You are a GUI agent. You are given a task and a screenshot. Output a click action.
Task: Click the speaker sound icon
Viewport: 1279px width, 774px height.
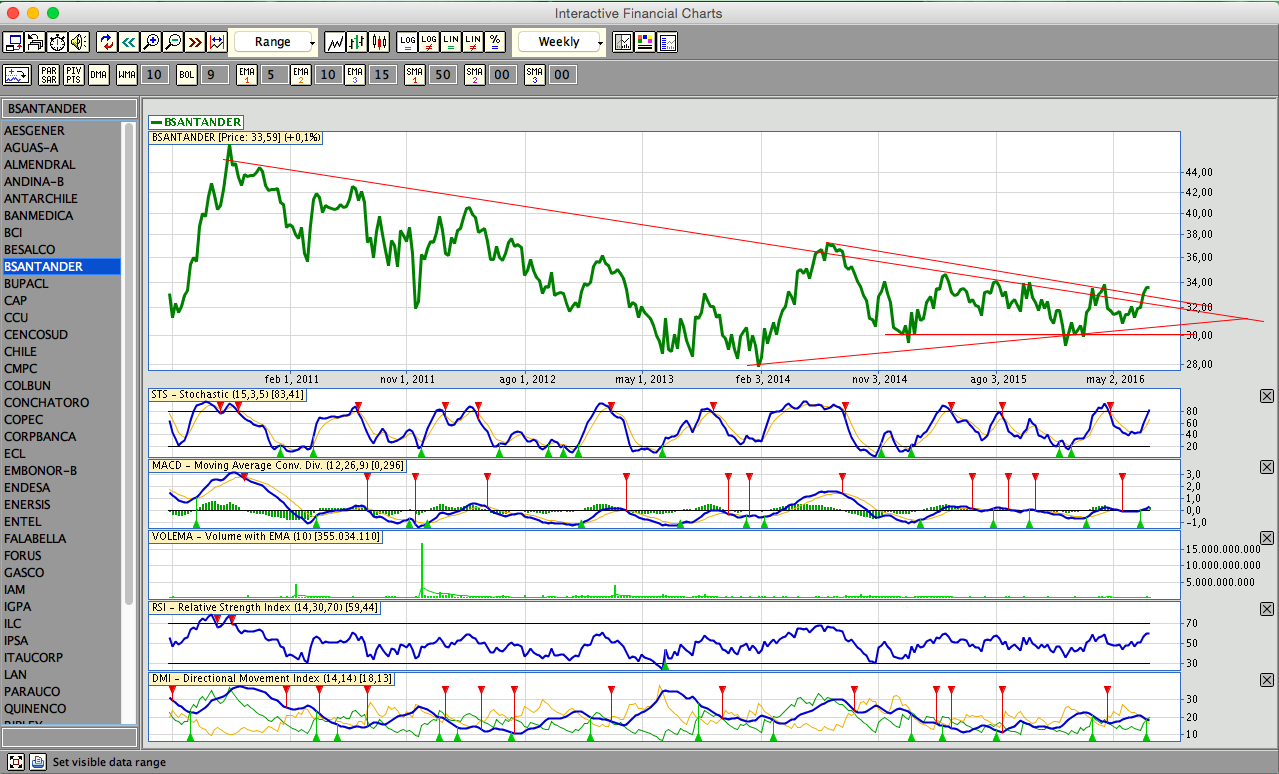pyautogui.click(x=79, y=42)
